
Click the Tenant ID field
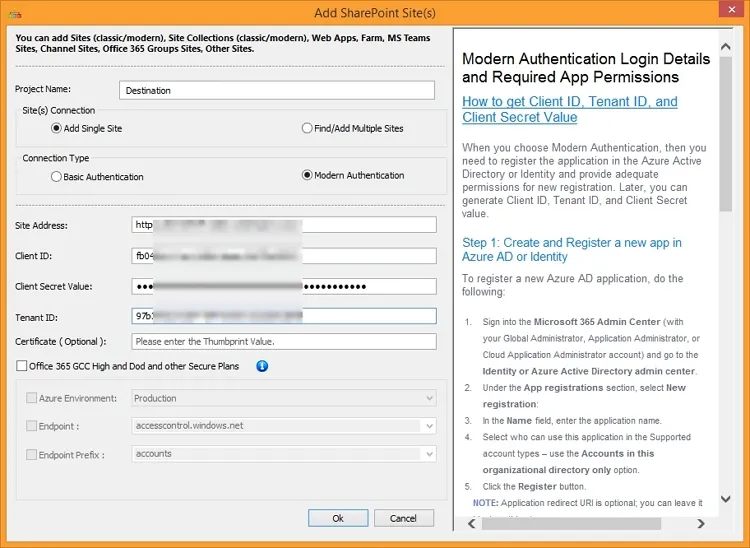pos(284,316)
